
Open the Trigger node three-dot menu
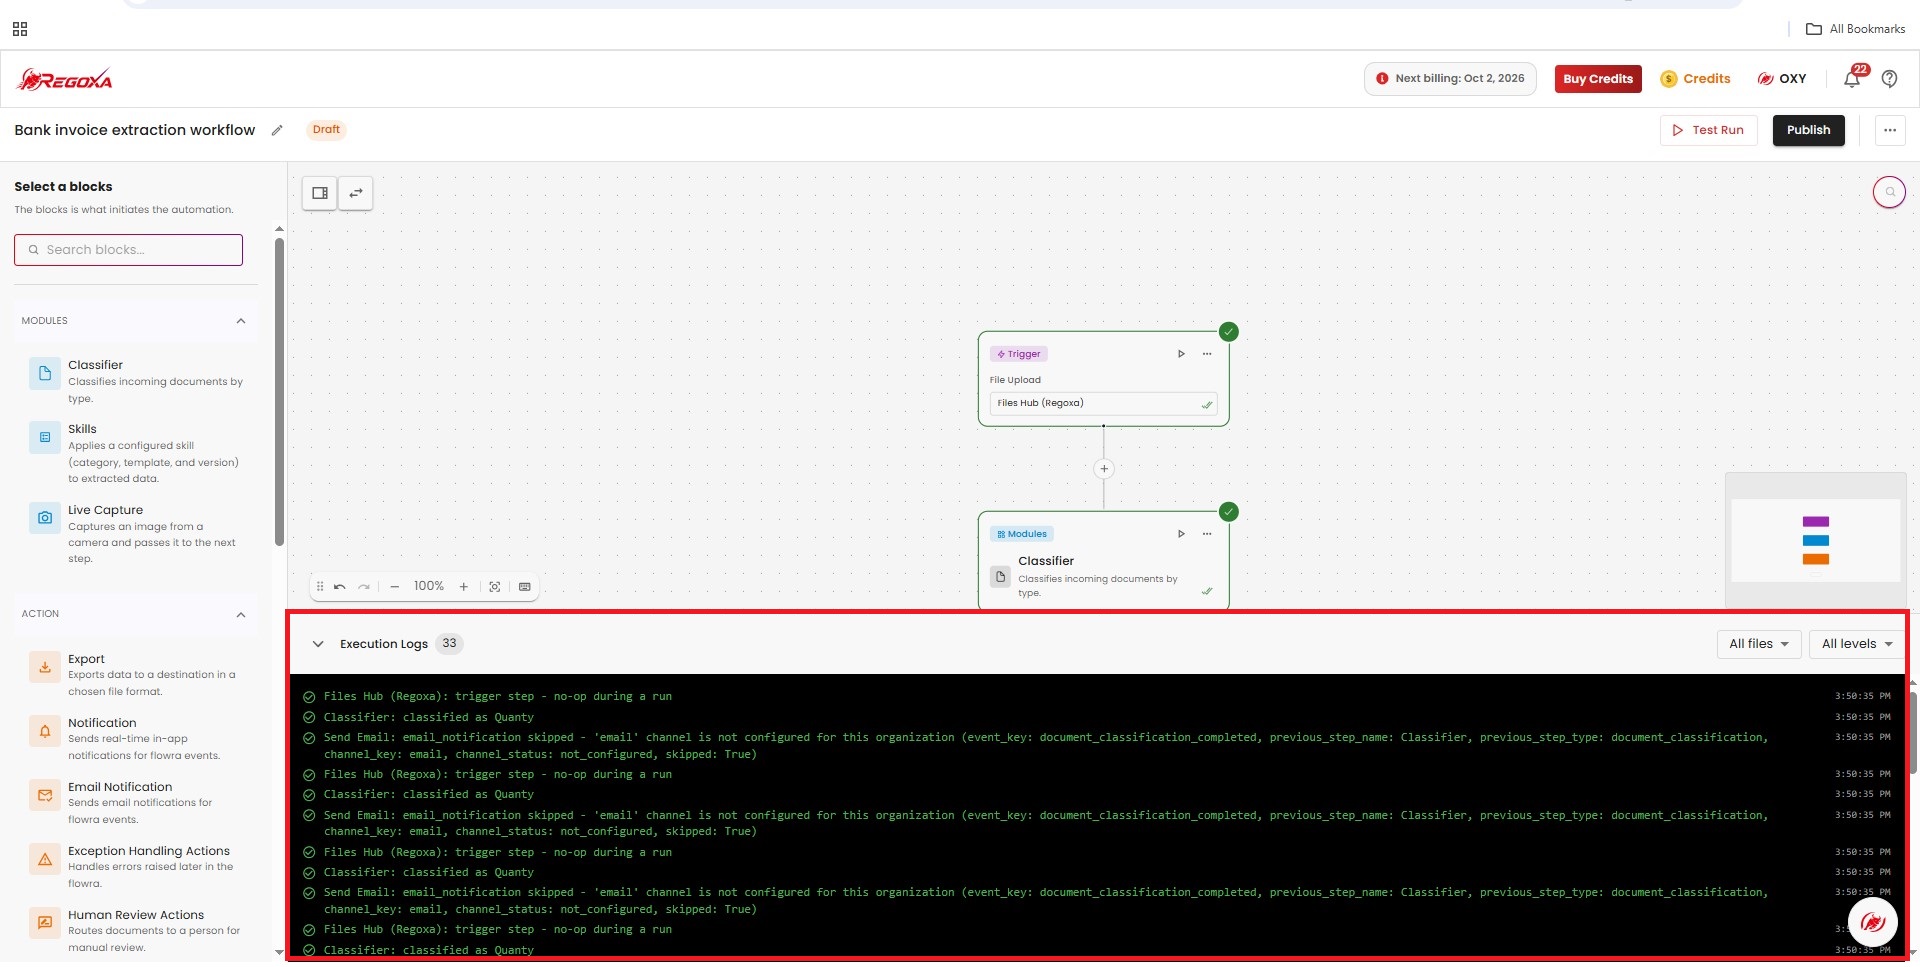pyautogui.click(x=1207, y=354)
